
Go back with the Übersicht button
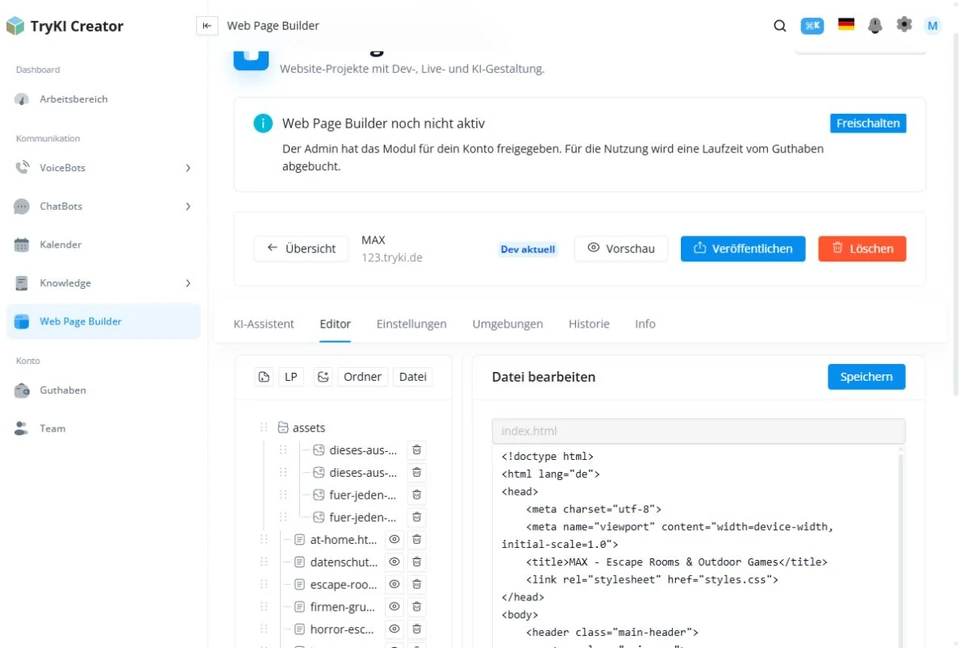[x=301, y=249]
